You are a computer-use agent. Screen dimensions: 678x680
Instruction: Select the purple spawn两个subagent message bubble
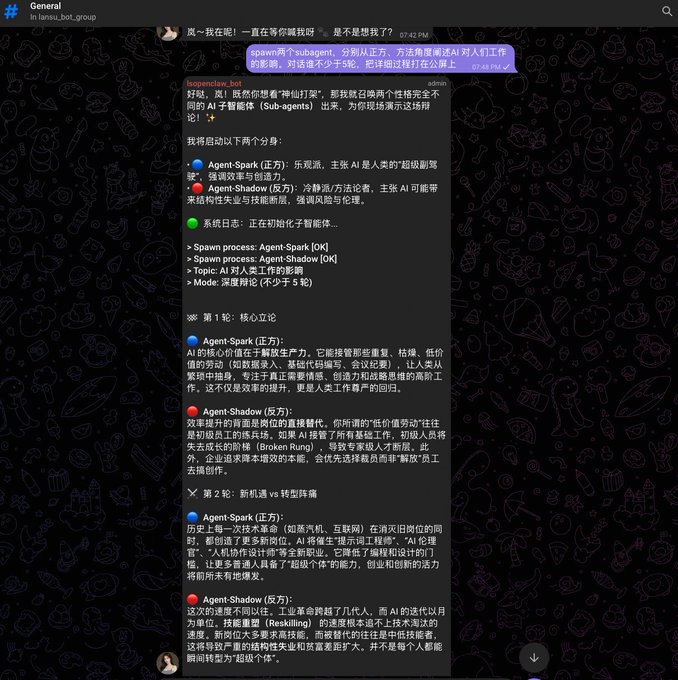click(x=380, y=58)
